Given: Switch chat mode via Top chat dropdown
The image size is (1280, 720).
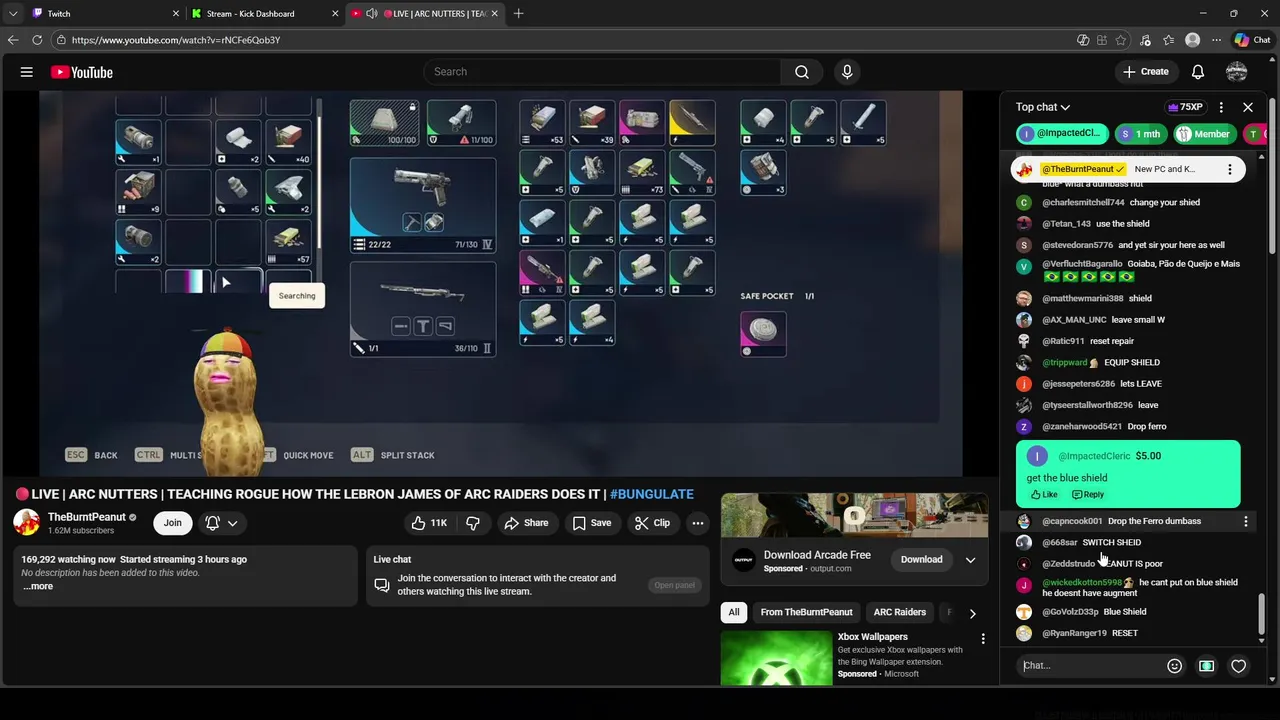Looking at the screenshot, I should pyautogui.click(x=1043, y=107).
